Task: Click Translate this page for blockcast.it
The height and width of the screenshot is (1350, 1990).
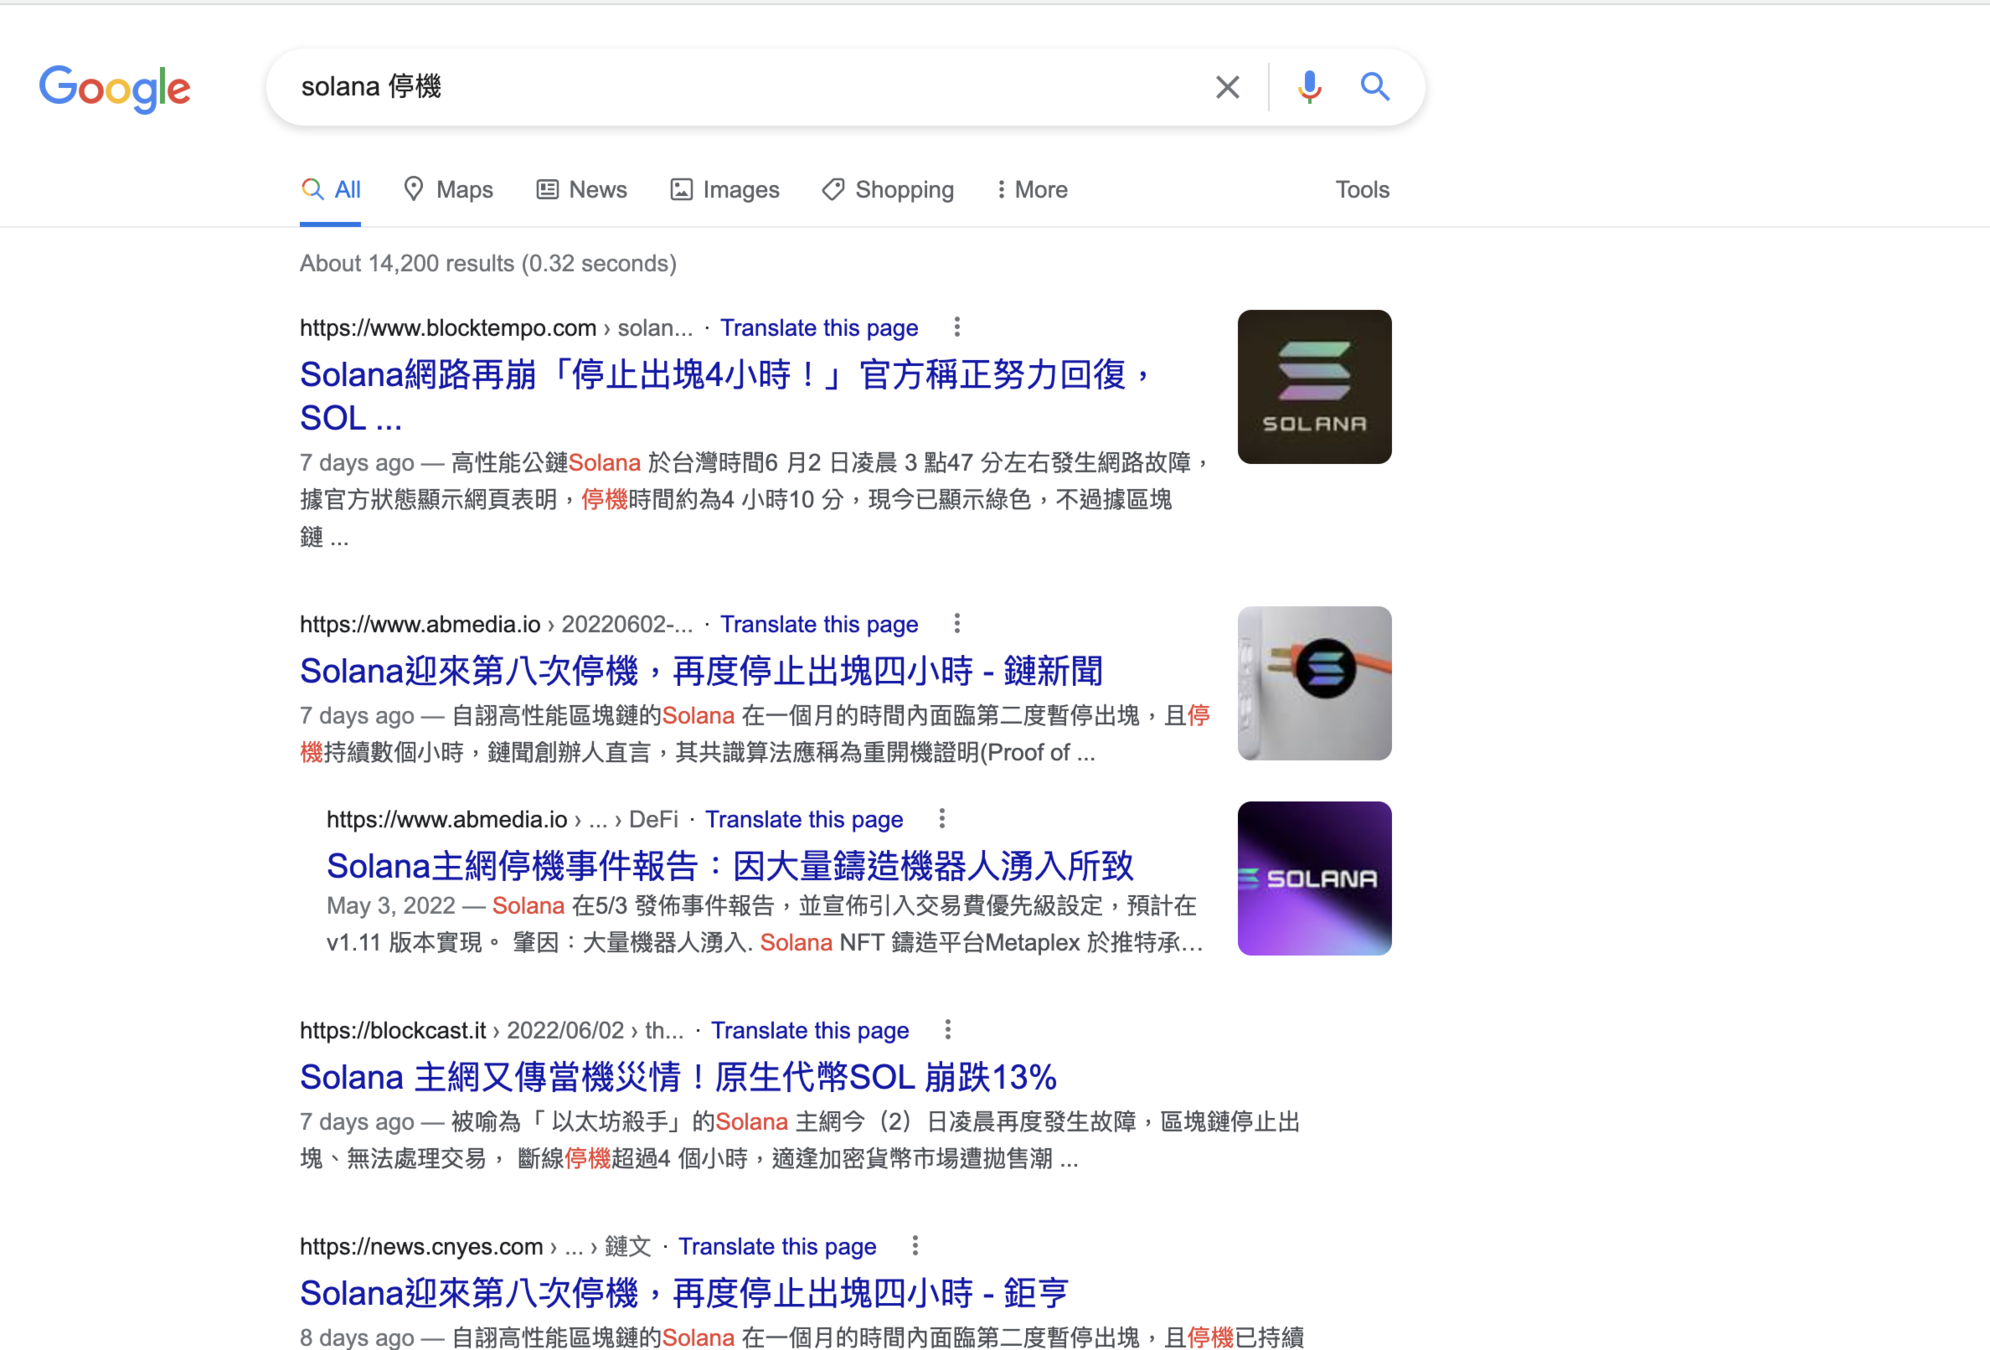Action: [809, 1030]
